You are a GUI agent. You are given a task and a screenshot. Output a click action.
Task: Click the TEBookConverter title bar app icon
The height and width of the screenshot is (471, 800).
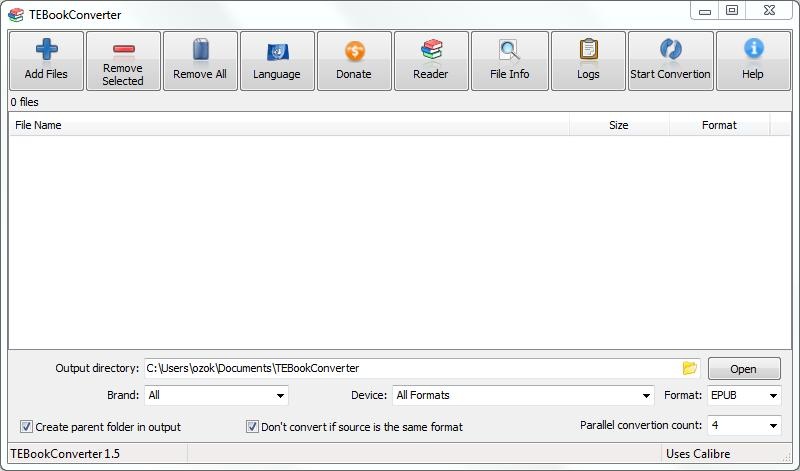tap(16, 15)
